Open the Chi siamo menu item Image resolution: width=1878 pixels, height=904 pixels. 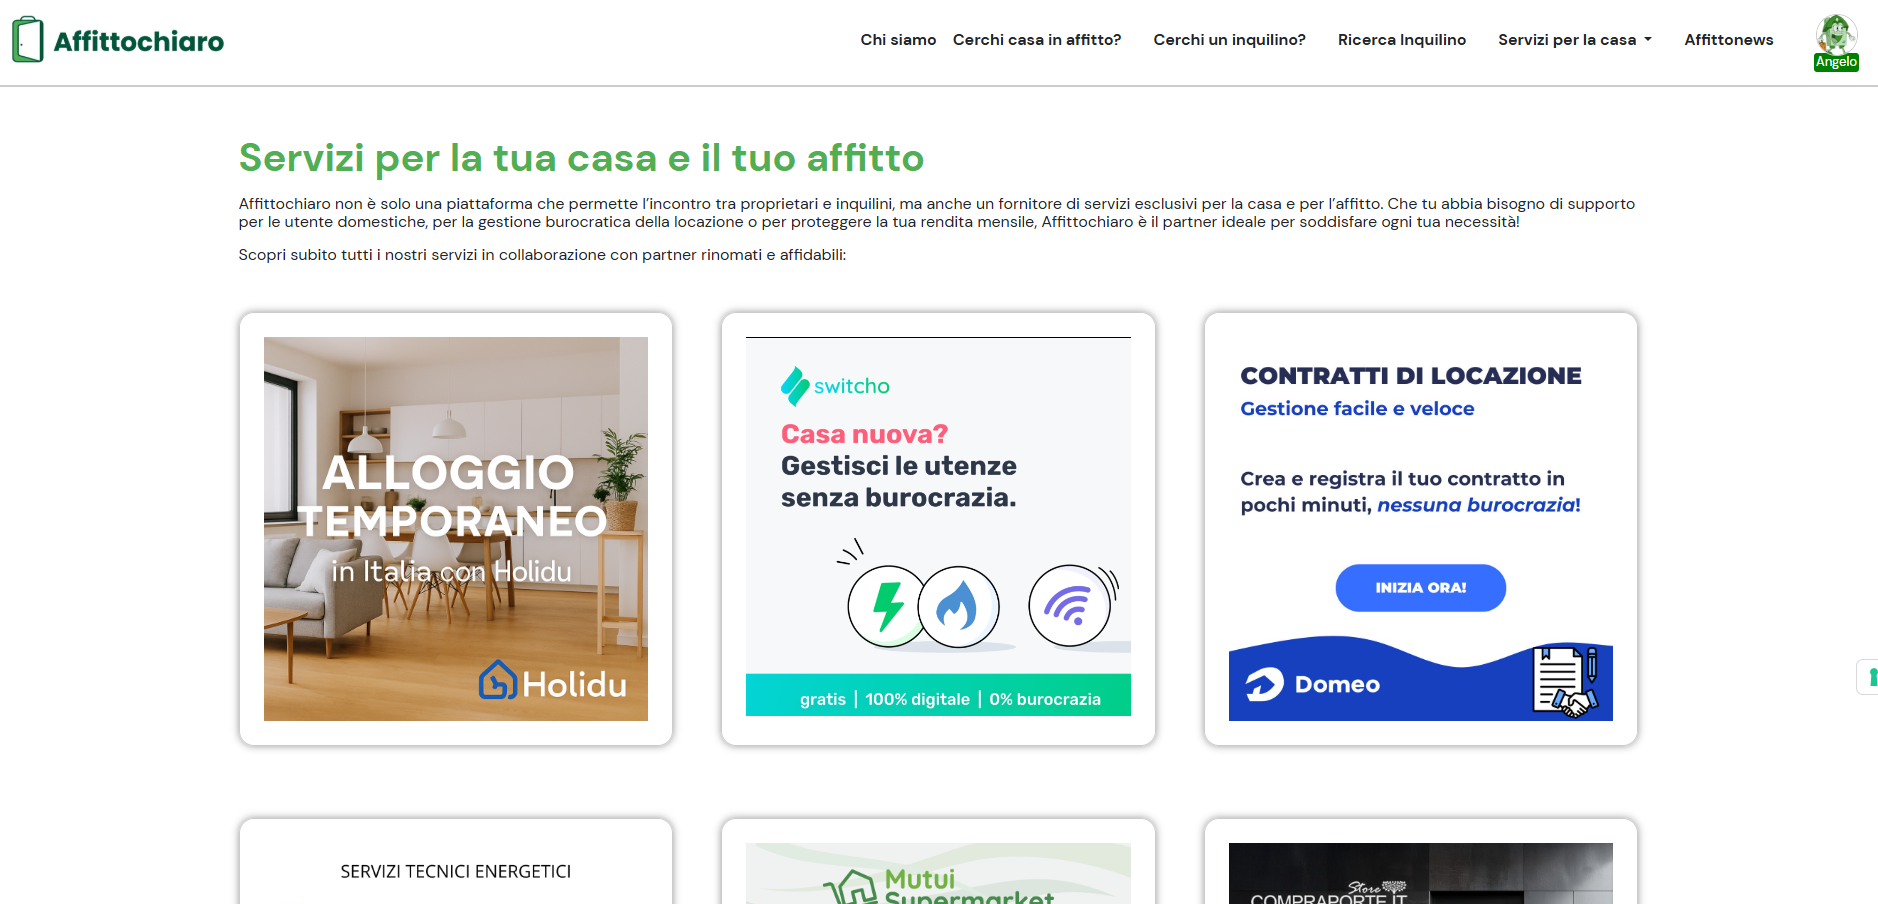898,40
